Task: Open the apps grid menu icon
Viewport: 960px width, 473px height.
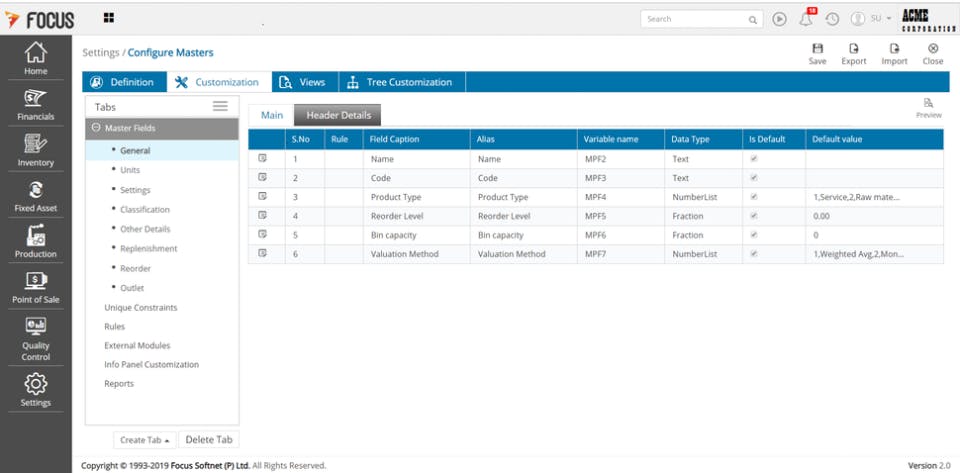Action: [x=108, y=18]
